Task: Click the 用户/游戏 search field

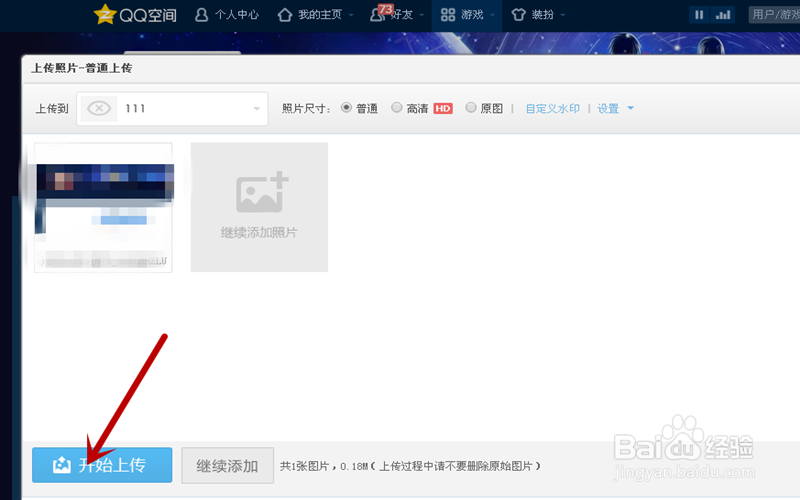Action: 774,15
